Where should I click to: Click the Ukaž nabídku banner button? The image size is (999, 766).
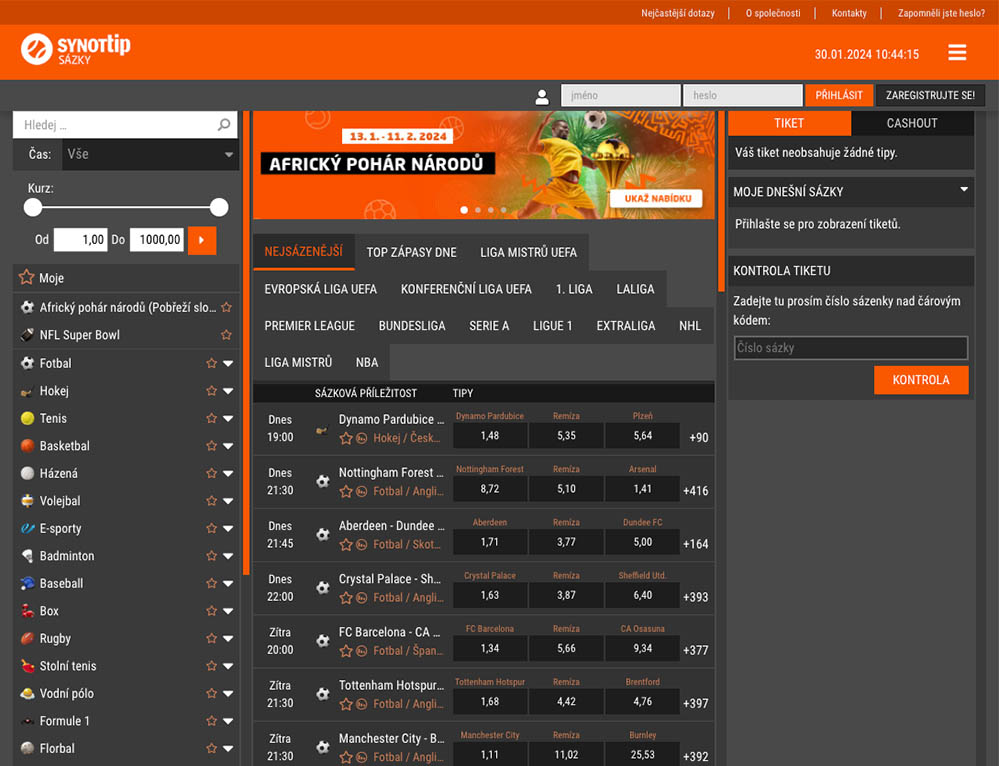click(x=658, y=198)
